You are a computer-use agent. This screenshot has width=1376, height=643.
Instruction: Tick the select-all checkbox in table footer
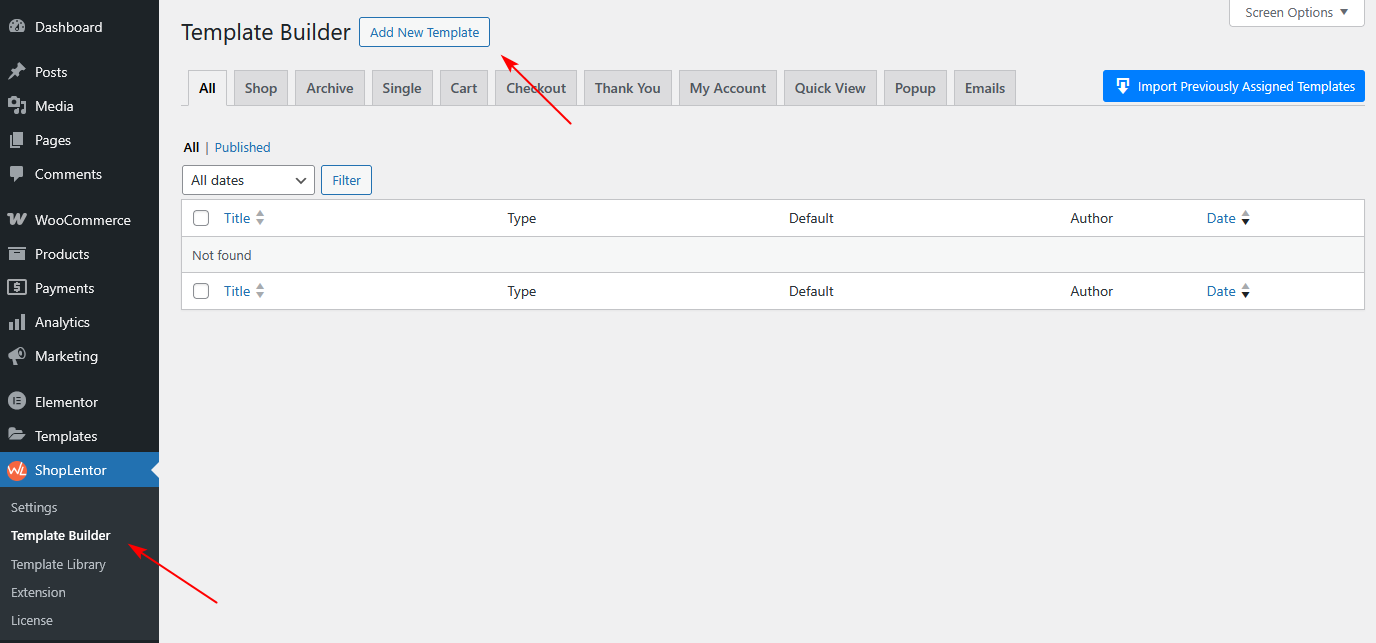tap(201, 291)
